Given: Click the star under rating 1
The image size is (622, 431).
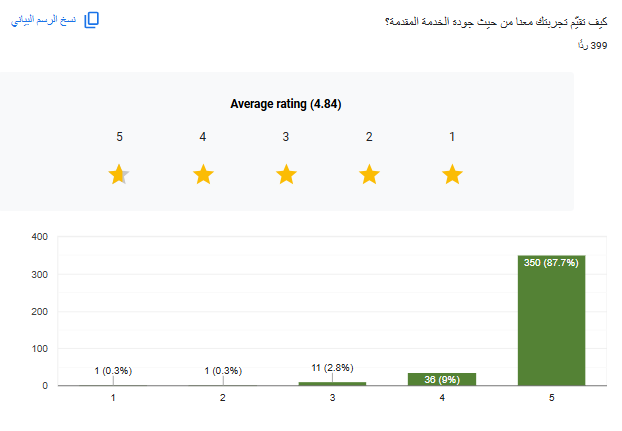Looking at the screenshot, I should coord(452,175).
